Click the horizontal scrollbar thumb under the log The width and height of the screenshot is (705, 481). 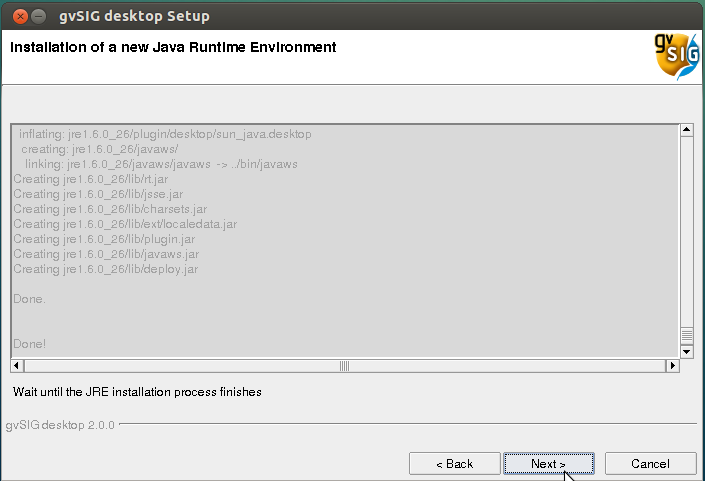tap(345, 366)
